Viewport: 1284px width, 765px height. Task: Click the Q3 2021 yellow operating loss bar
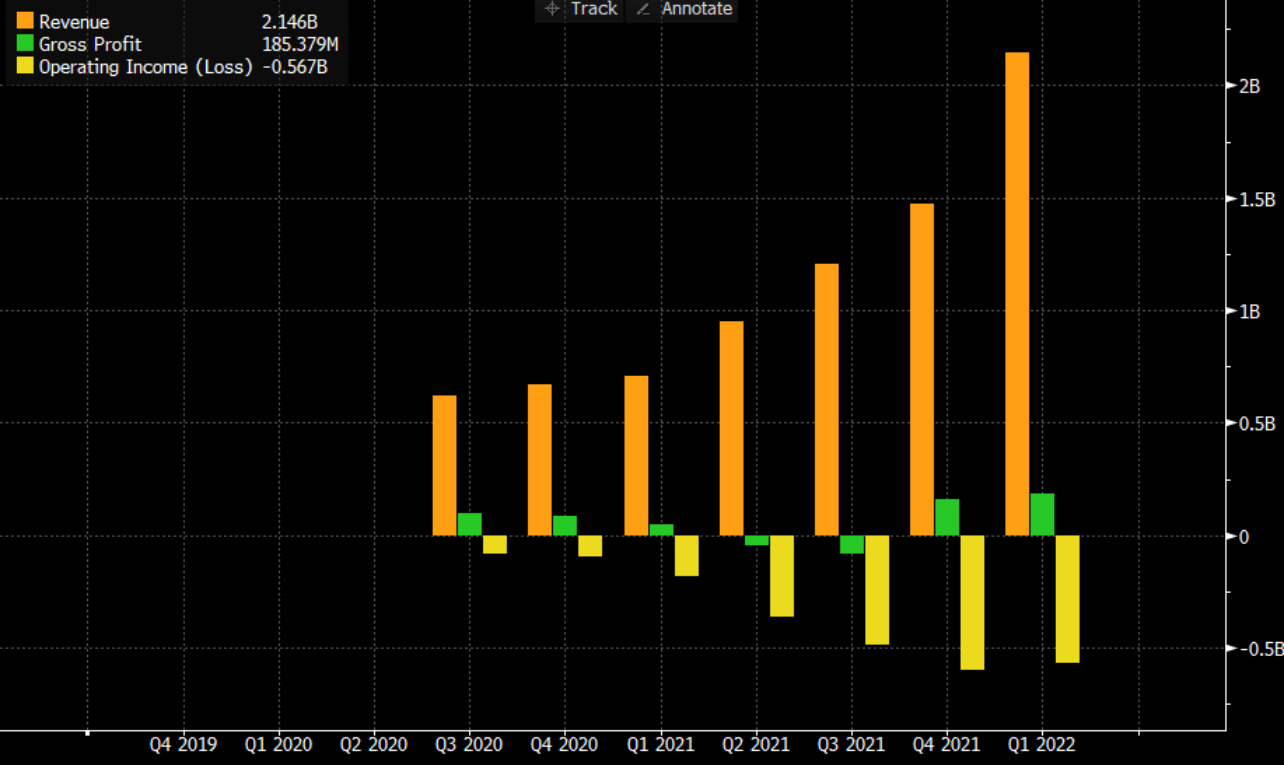click(877, 590)
